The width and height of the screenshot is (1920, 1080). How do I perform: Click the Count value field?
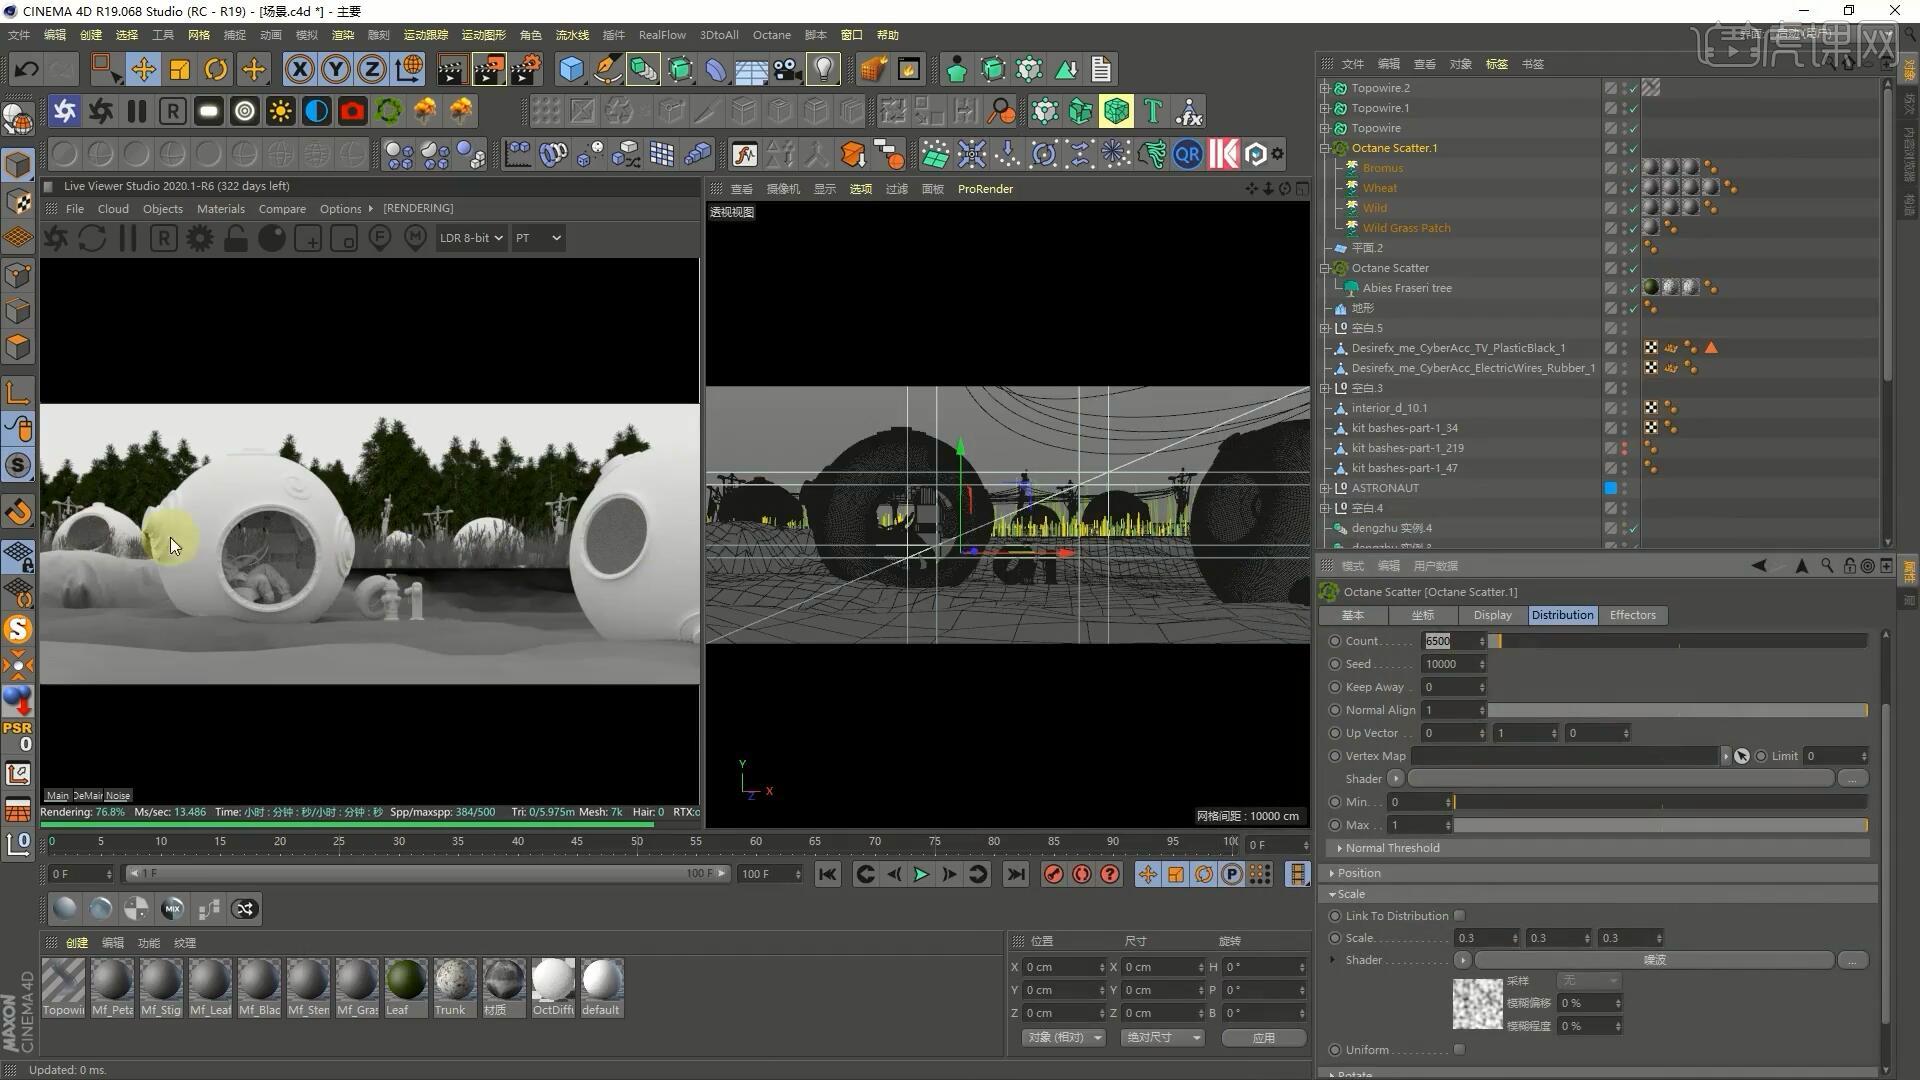click(x=1454, y=641)
